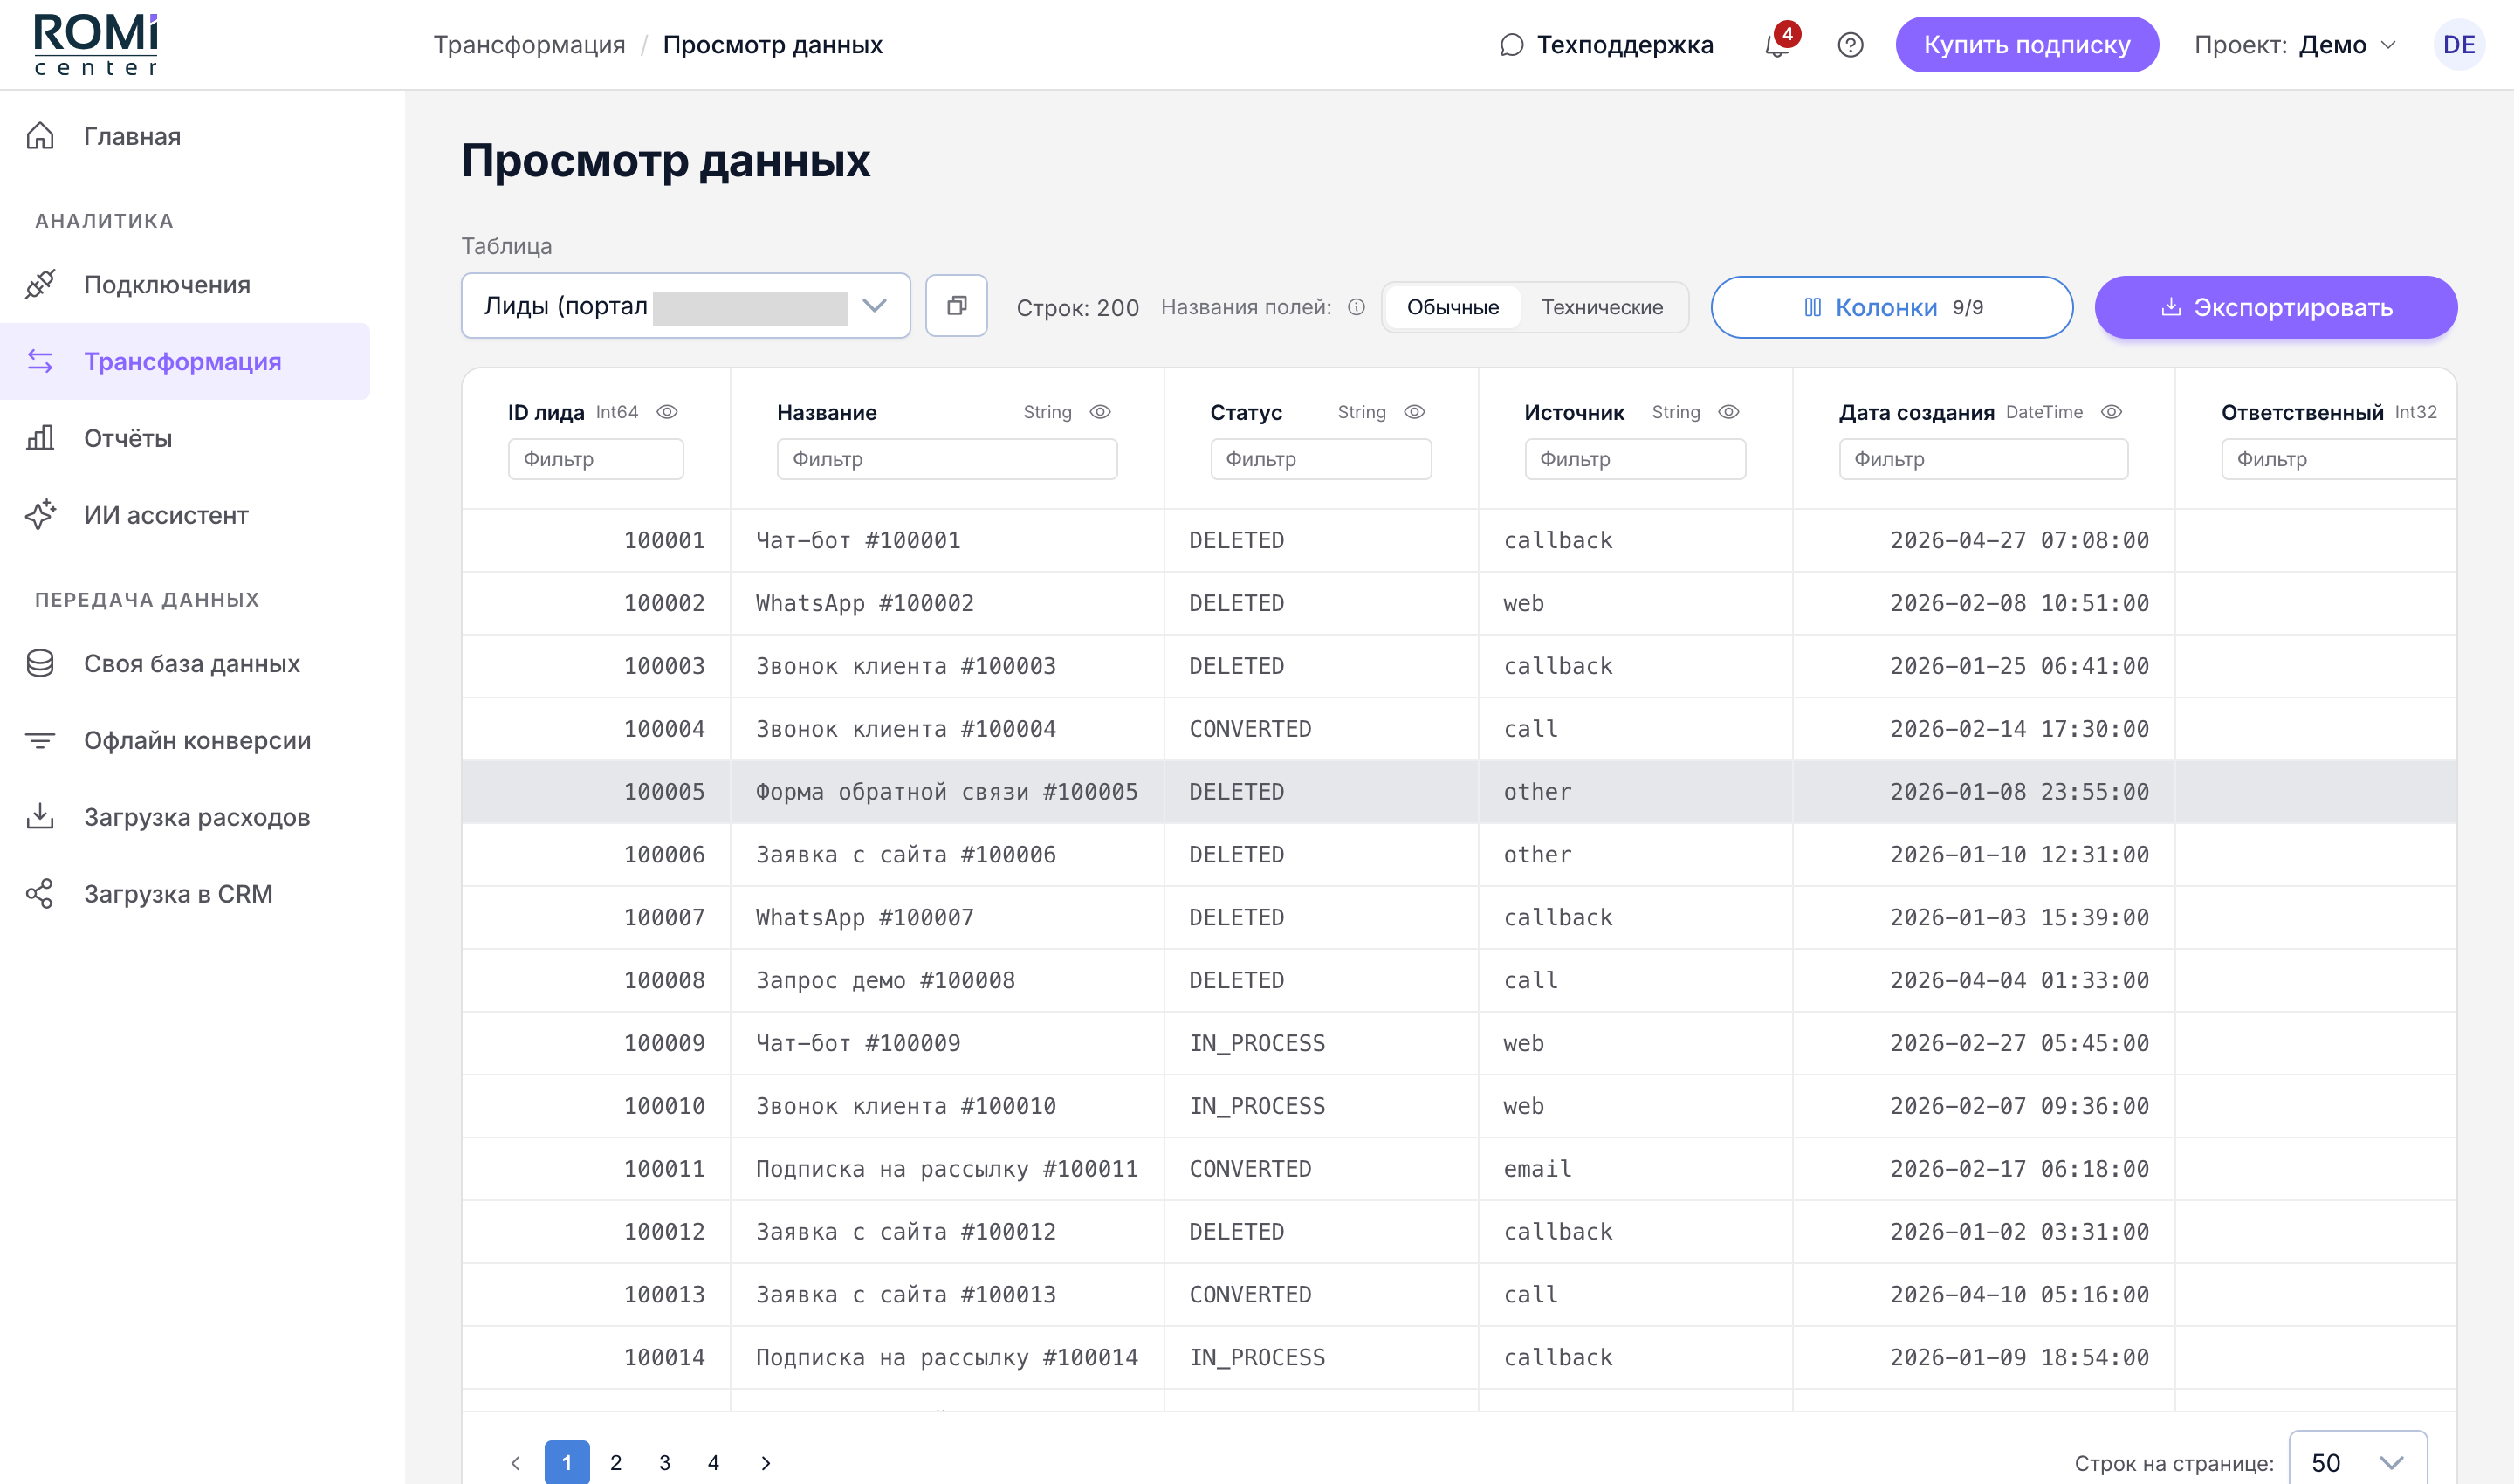
Task: Focus the Статус filter field
Action: coord(1320,459)
